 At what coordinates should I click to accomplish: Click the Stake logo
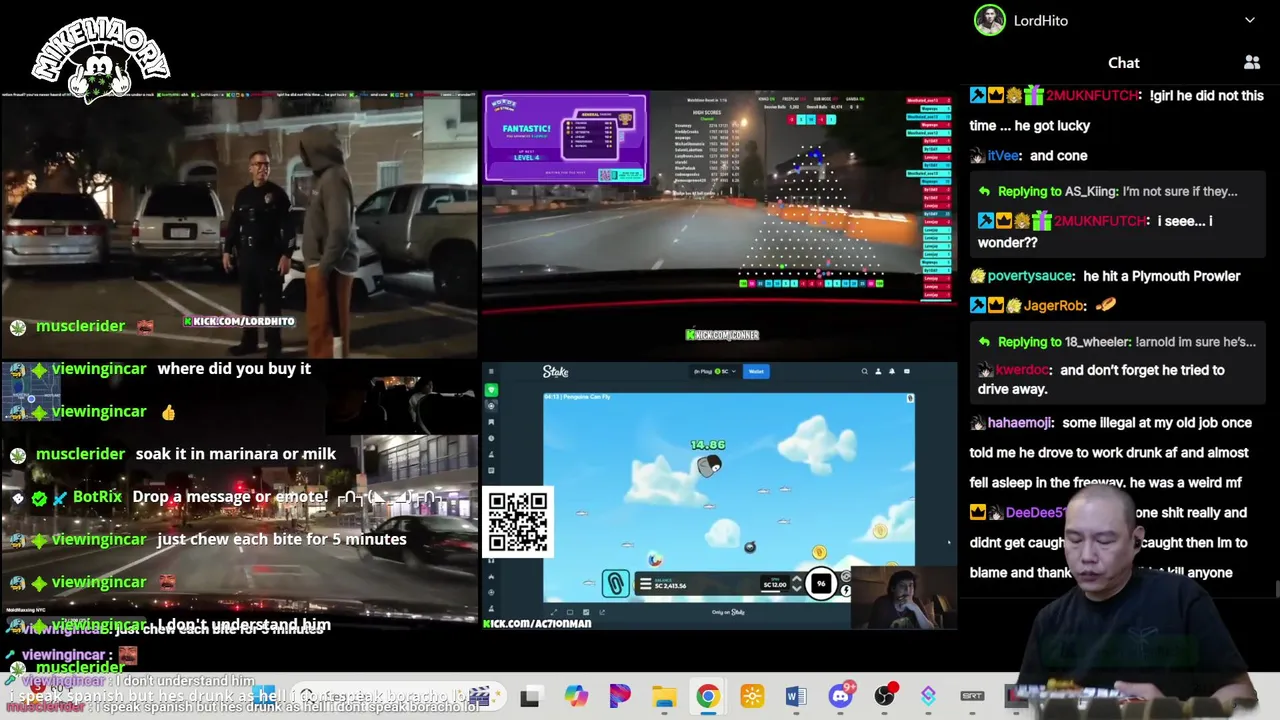click(x=555, y=372)
